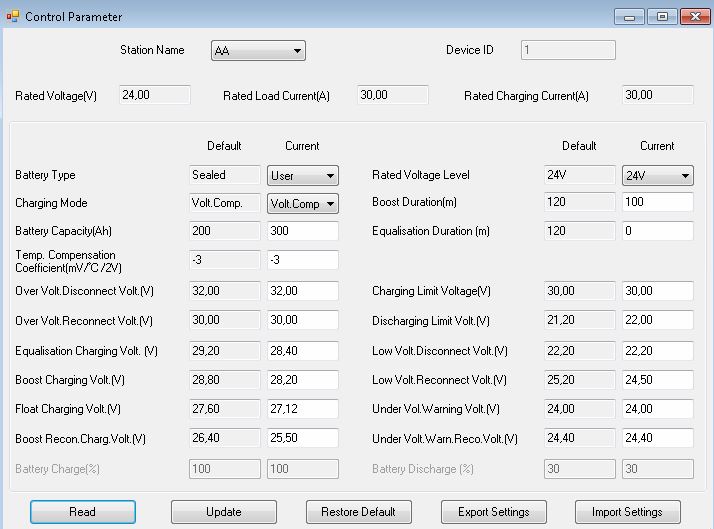Select current Over Volt.Disconnect Volt. field
The width and height of the screenshot is (714, 529).
click(303, 292)
